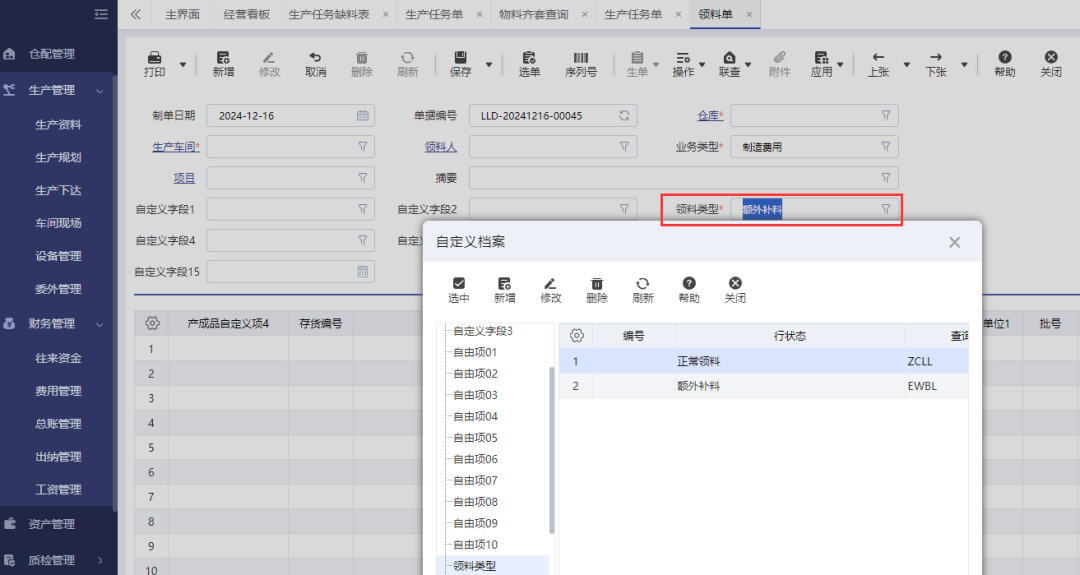Select the 领料单 tab

click(715, 14)
